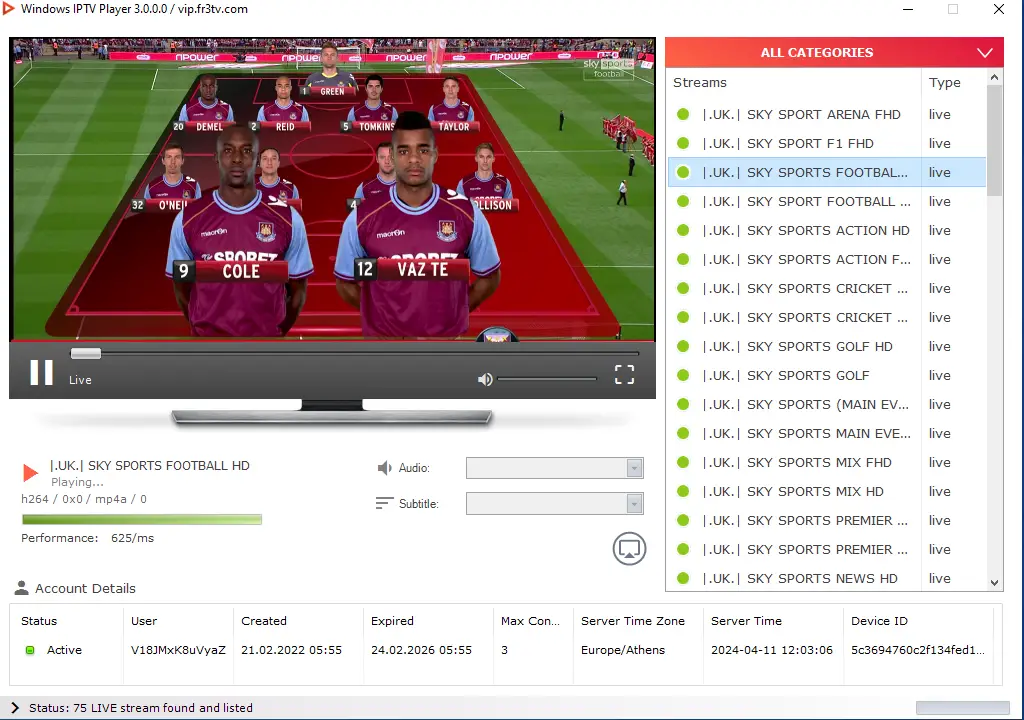1024x720 pixels.
Task: Click the chevron arrow on the categories header
Action: pyautogui.click(x=985, y=53)
